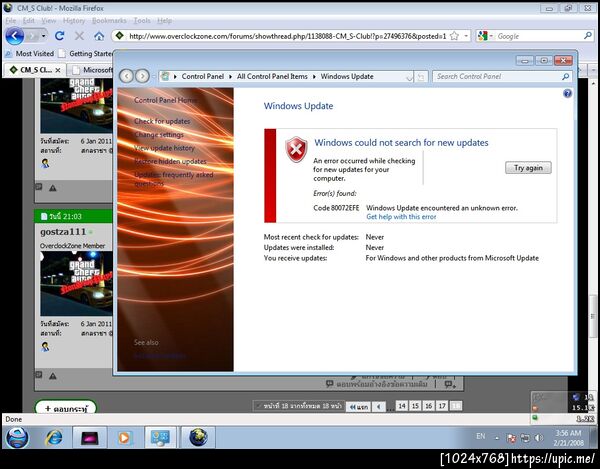Viewport: 600px width, 469px height.
Task: Click the user status icon under lower post
Action: click(x=45, y=347)
